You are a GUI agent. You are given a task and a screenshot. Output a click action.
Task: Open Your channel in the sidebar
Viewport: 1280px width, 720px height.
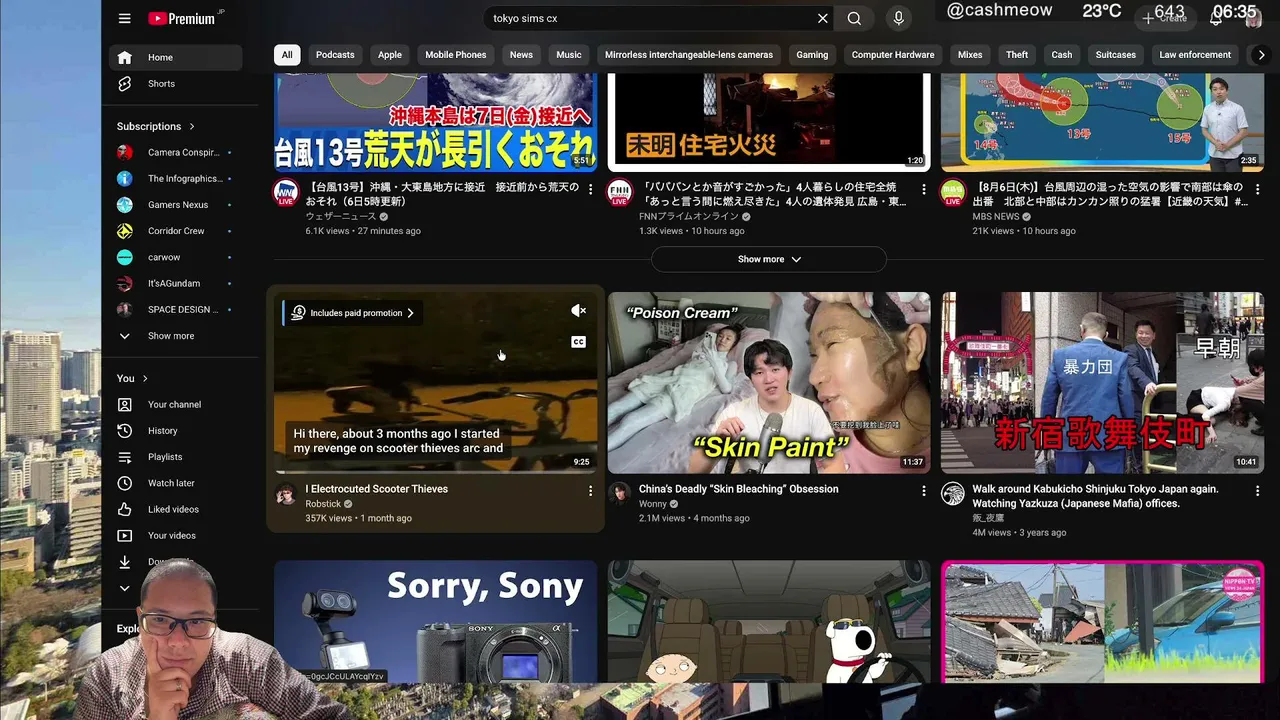pos(176,405)
